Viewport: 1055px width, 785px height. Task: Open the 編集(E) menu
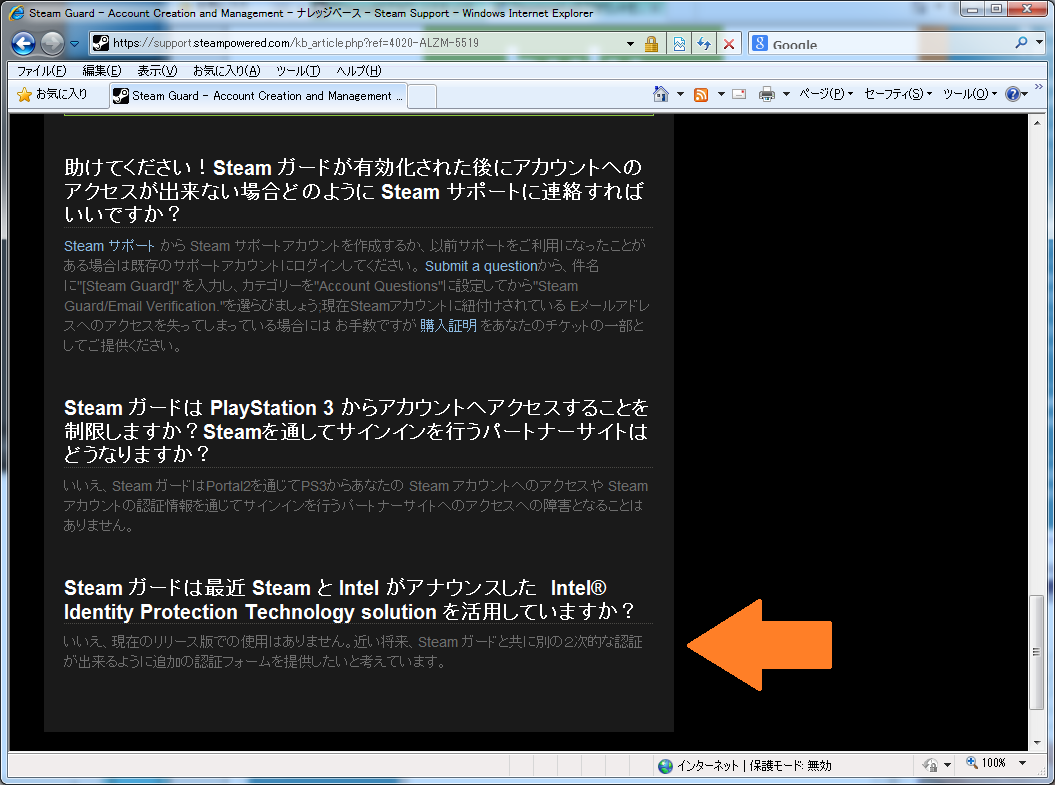coord(102,71)
